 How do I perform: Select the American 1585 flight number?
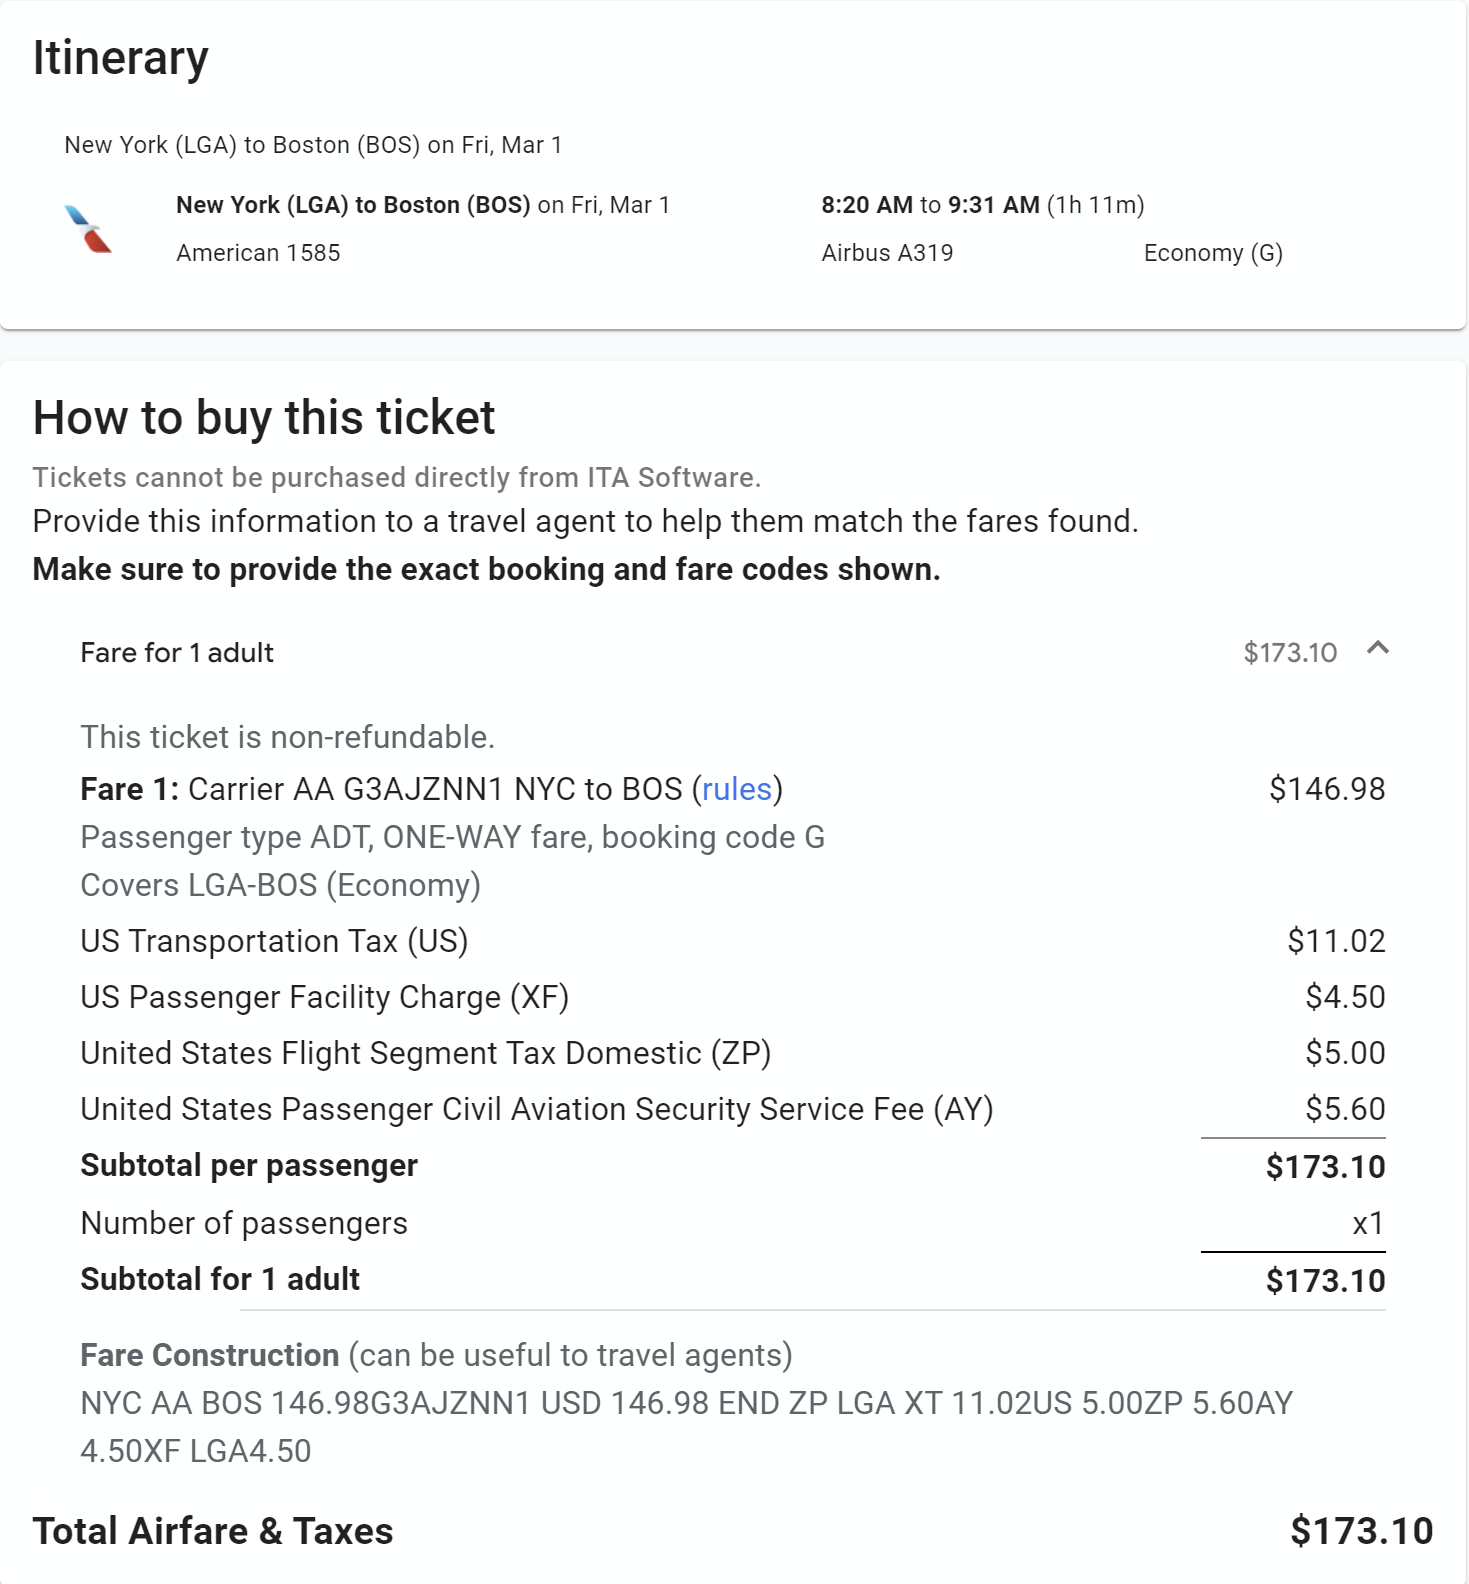258,253
